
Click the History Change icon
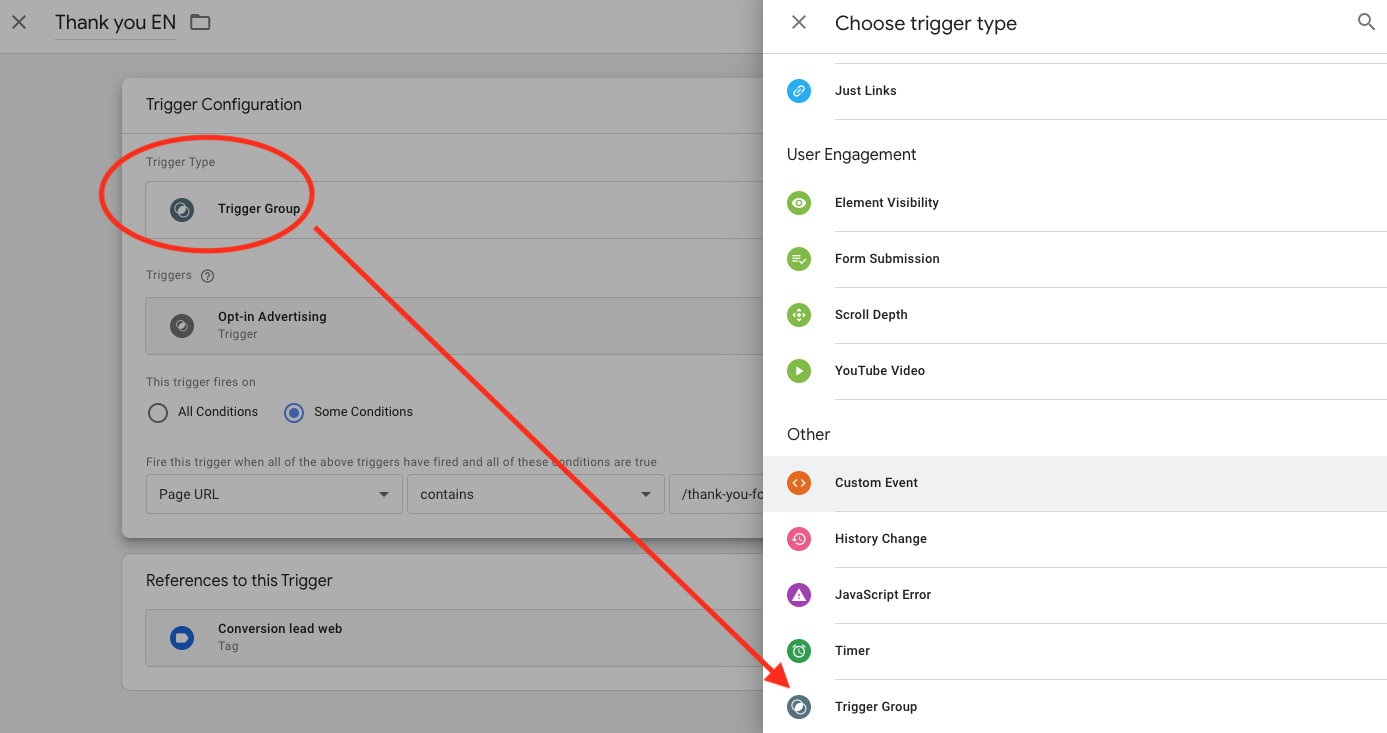799,539
